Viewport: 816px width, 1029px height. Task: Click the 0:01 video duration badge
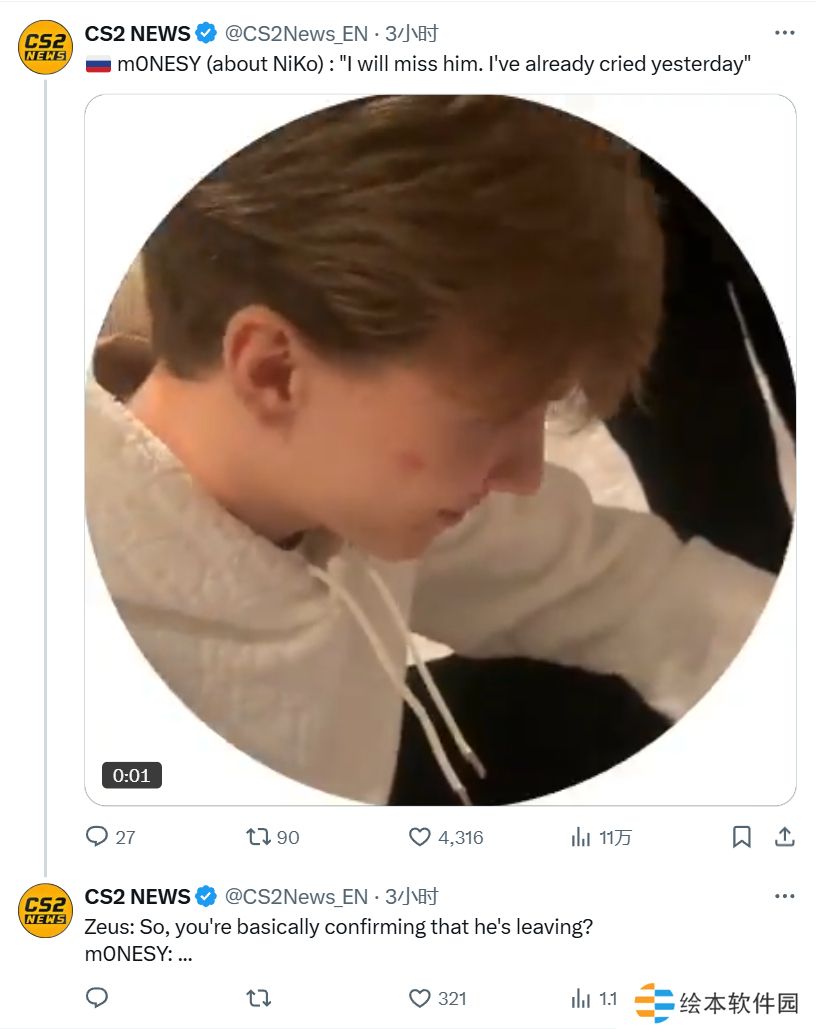(131, 775)
